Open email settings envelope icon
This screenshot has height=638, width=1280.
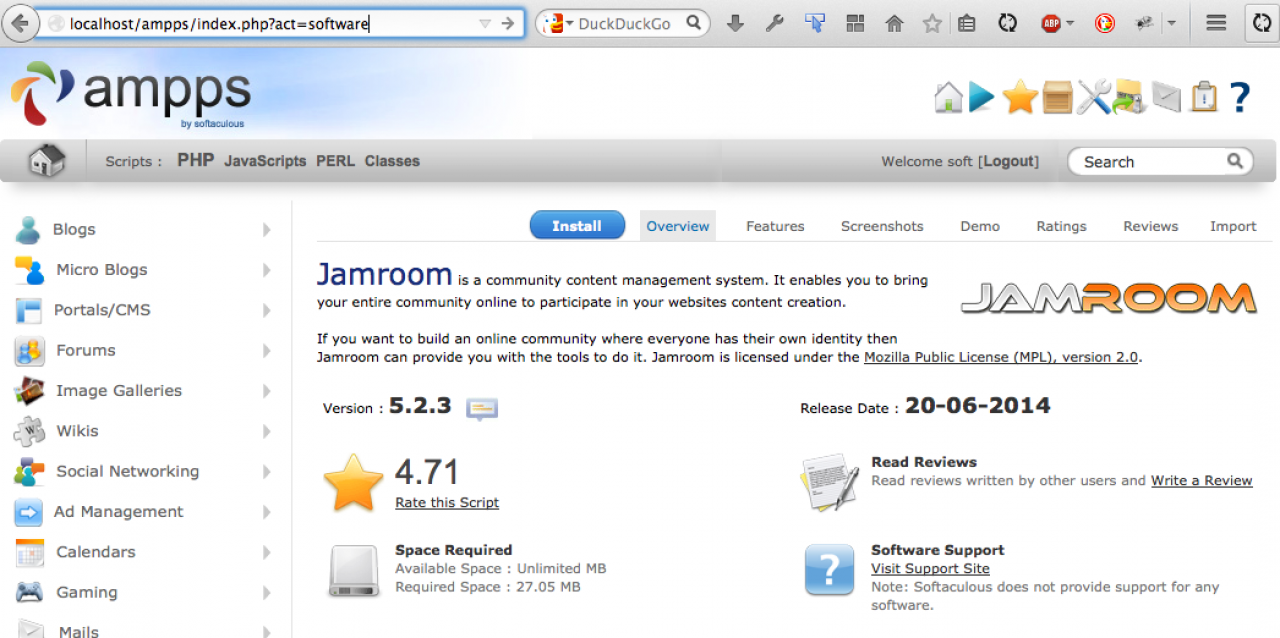(1166, 97)
